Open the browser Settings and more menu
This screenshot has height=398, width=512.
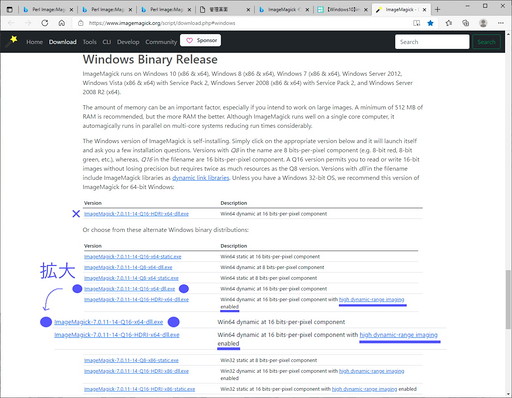(x=501, y=23)
